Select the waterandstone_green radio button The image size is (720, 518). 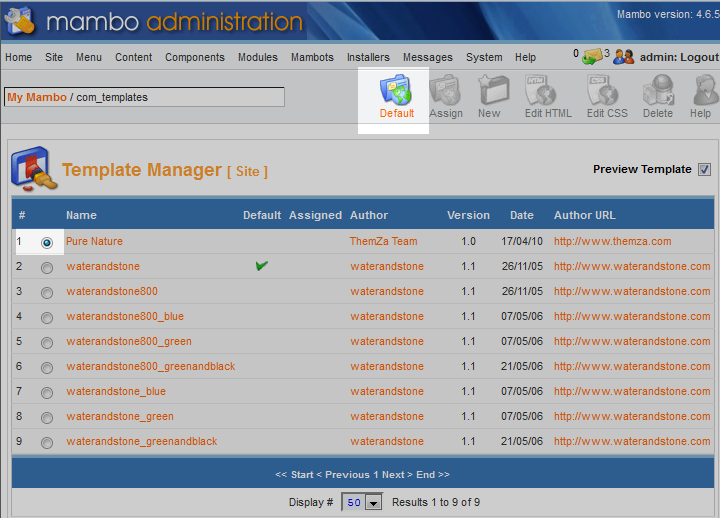coord(46,417)
